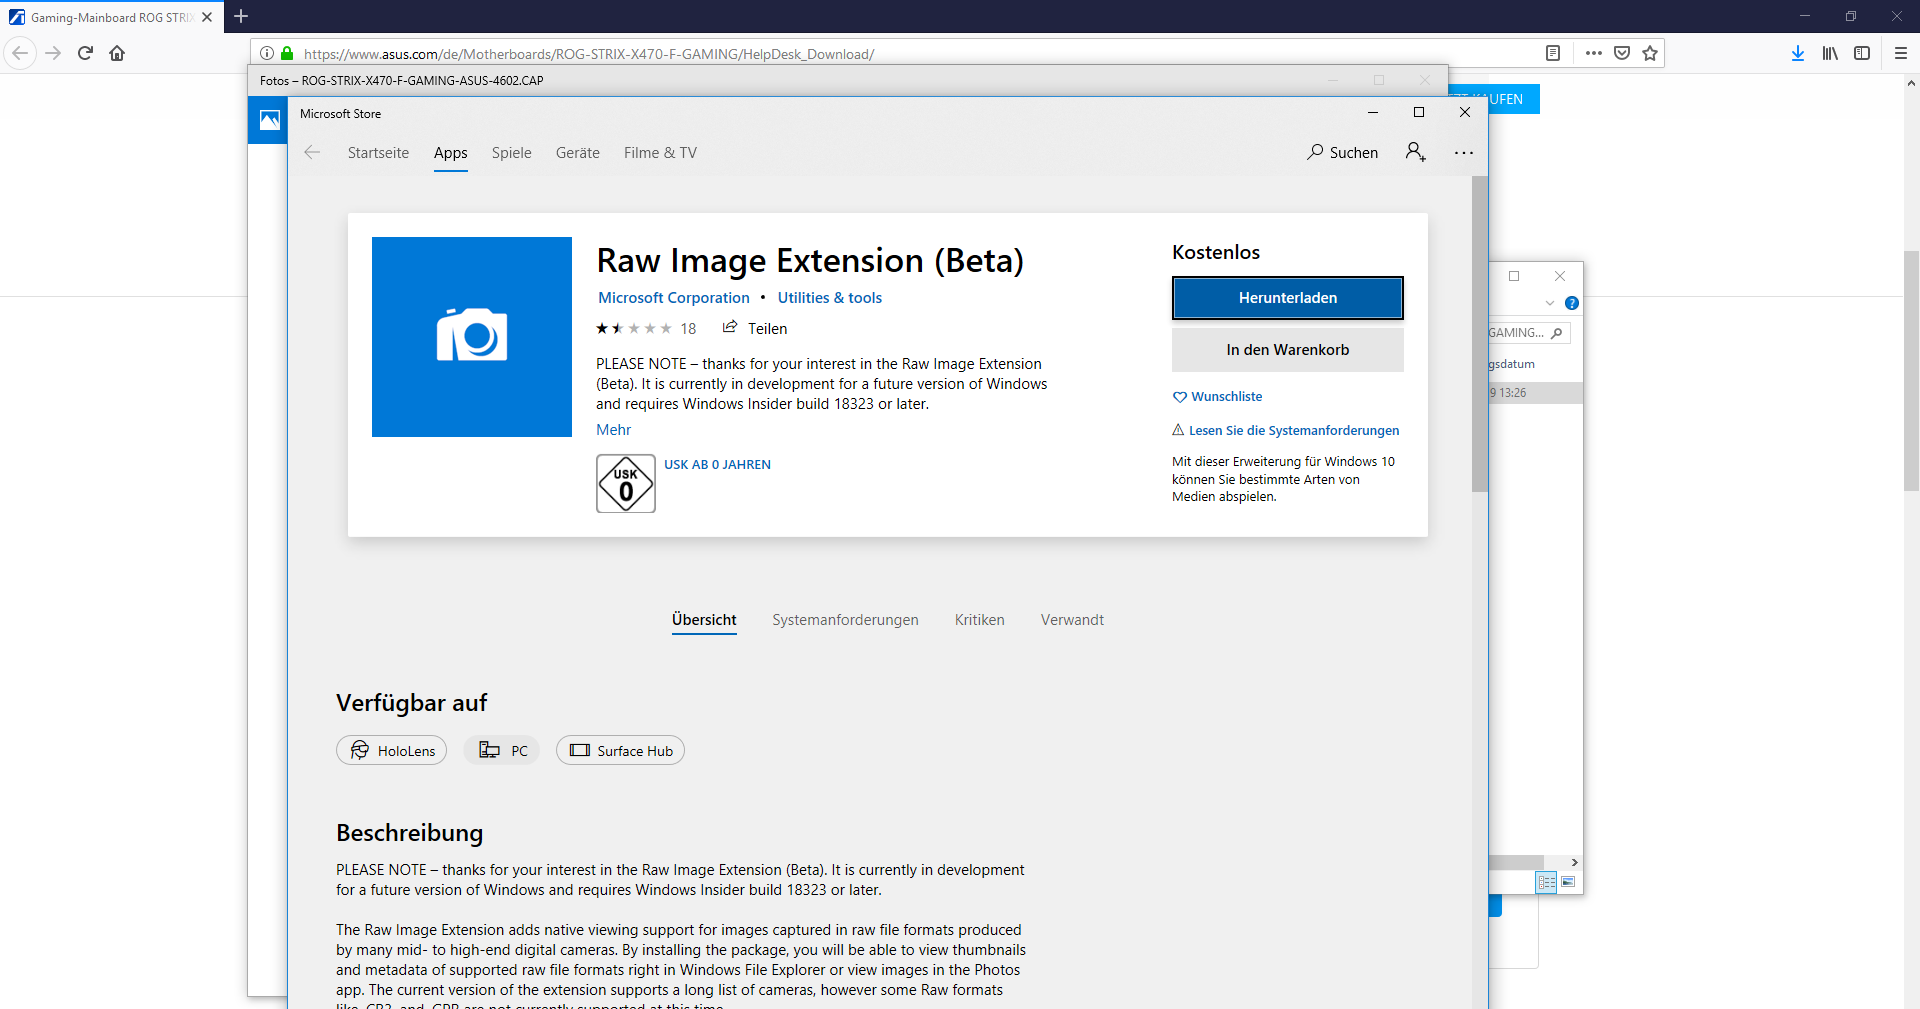The image size is (1920, 1009).
Task: Open a new Firefox tab
Action: tap(241, 16)
